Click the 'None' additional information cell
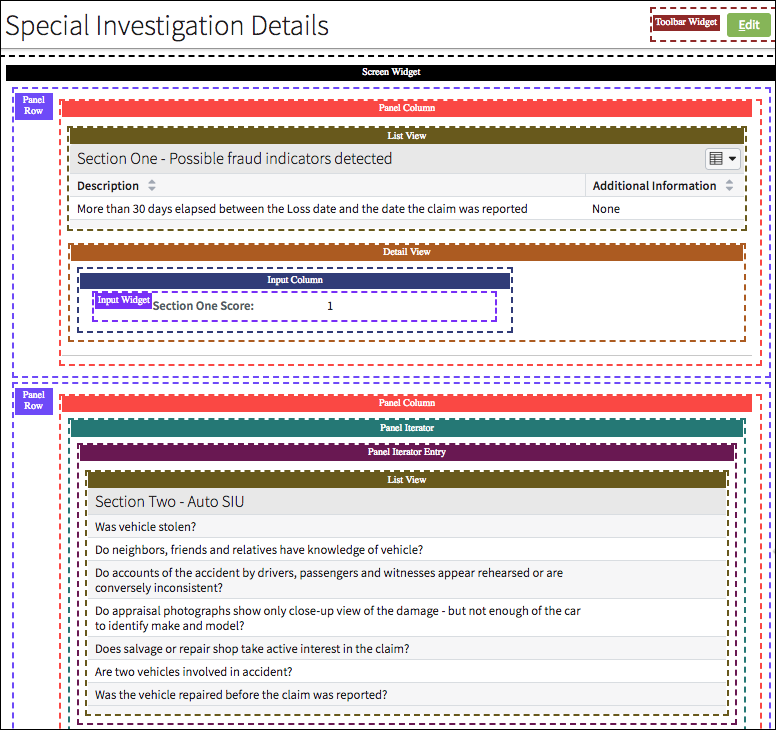Screen dimensions: 776x730 (x=606, y=209)
